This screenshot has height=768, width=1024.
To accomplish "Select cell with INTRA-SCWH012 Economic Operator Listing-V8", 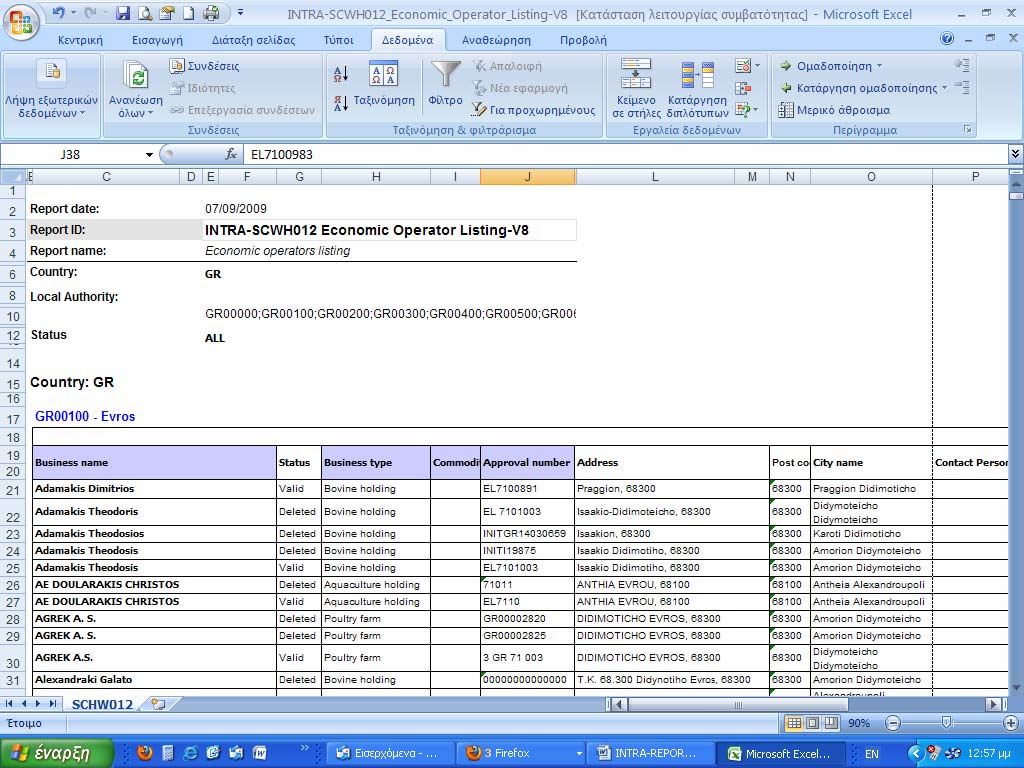I will pos(390,230).
